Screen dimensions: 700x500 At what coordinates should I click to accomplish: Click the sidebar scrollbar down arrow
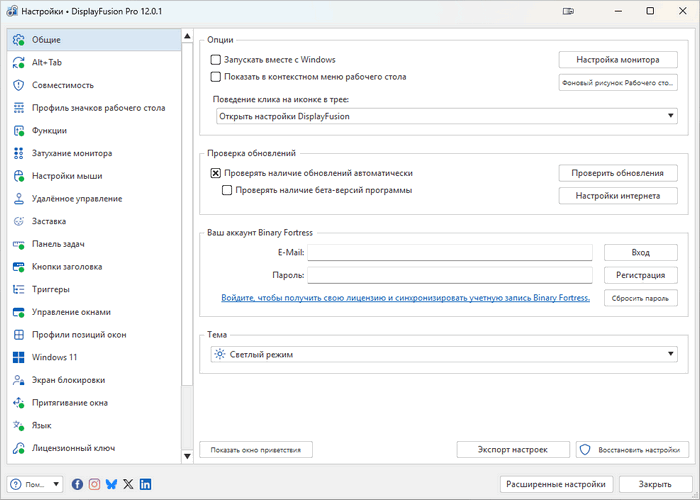[189, 457]
